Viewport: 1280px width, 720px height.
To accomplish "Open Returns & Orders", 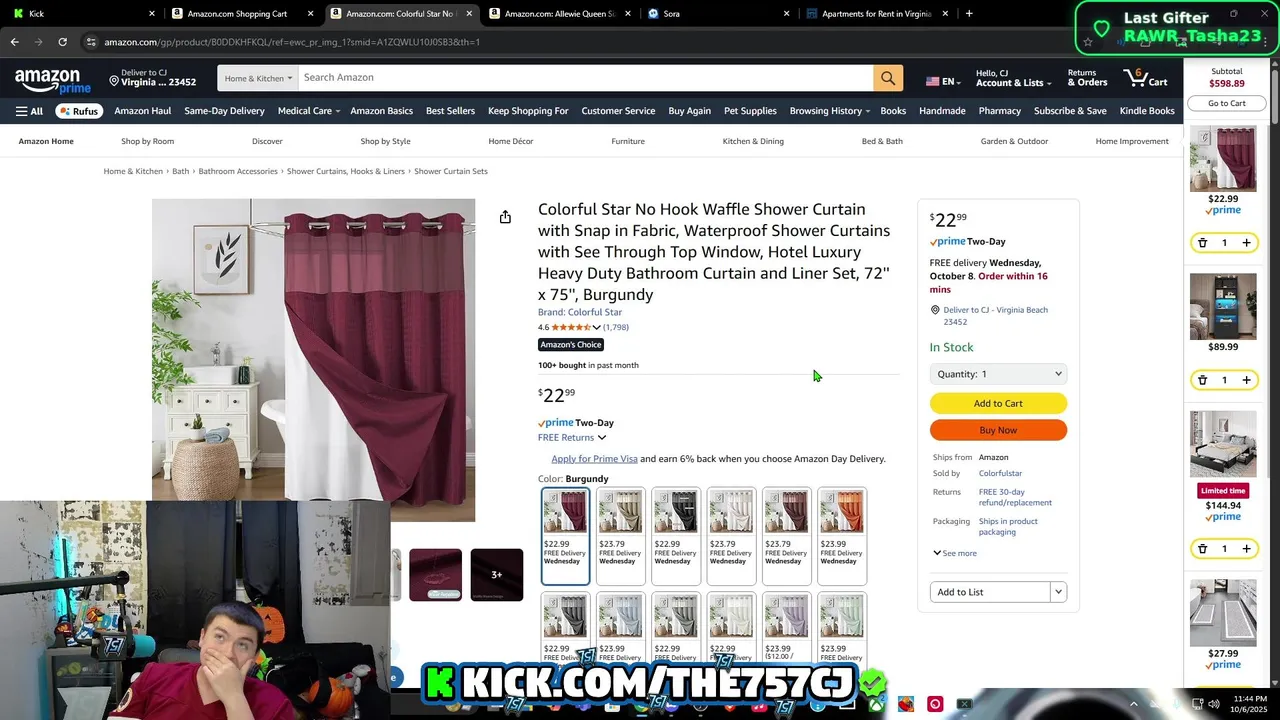I will 1087,78.
